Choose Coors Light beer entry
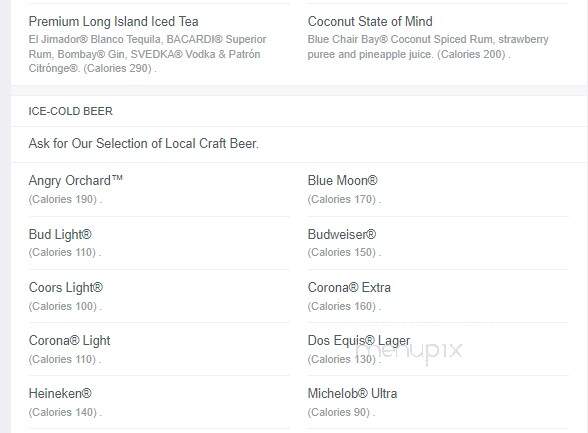The height and width of the screenshot is (433, 588). (66, 288)
